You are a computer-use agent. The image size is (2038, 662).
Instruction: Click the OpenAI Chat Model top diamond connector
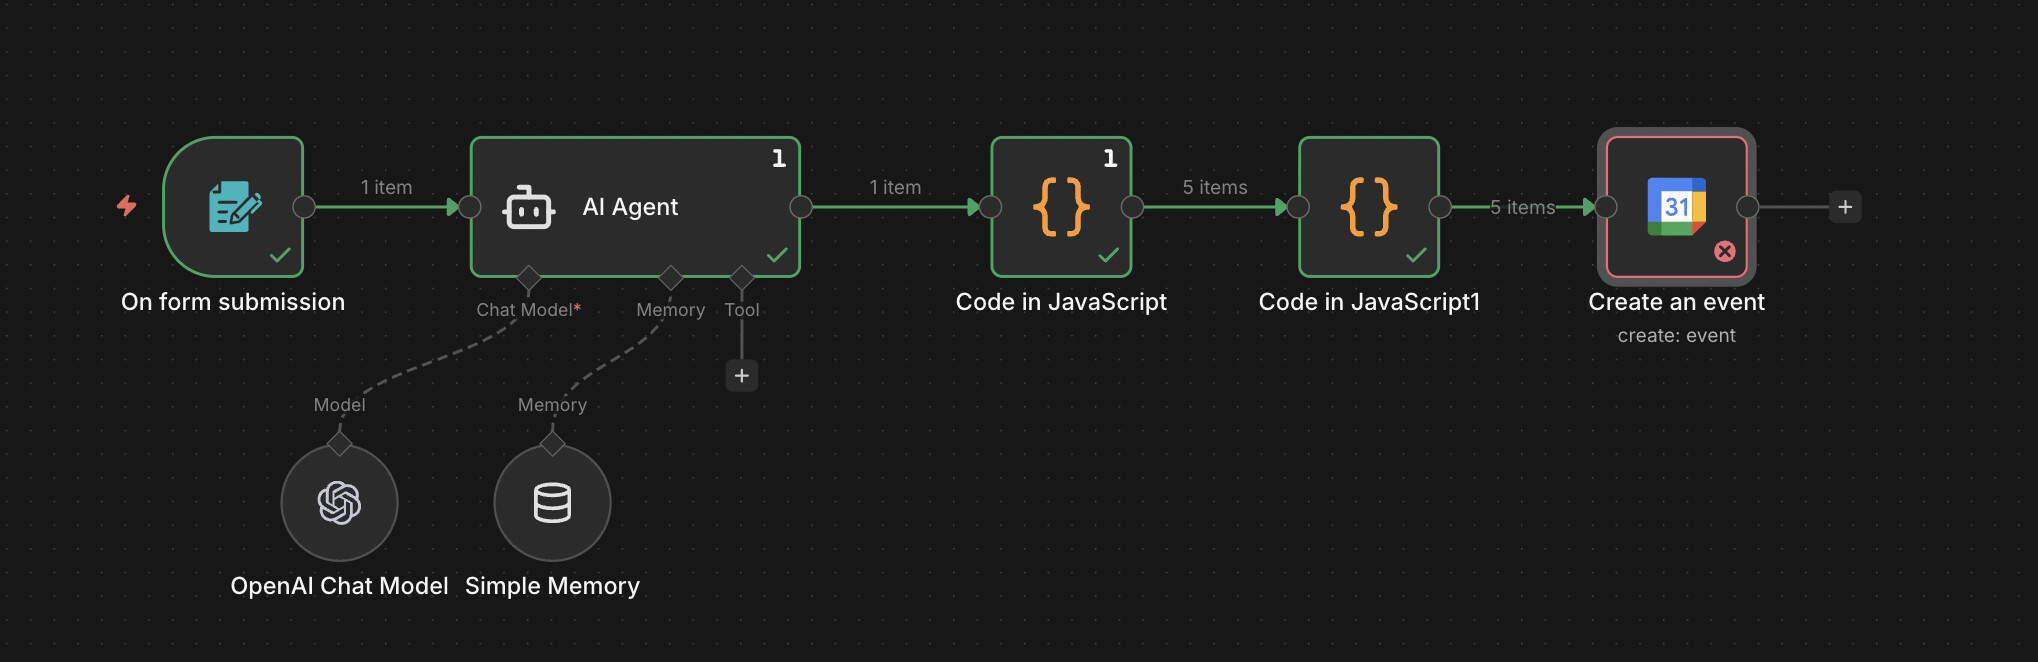[340, 442]
